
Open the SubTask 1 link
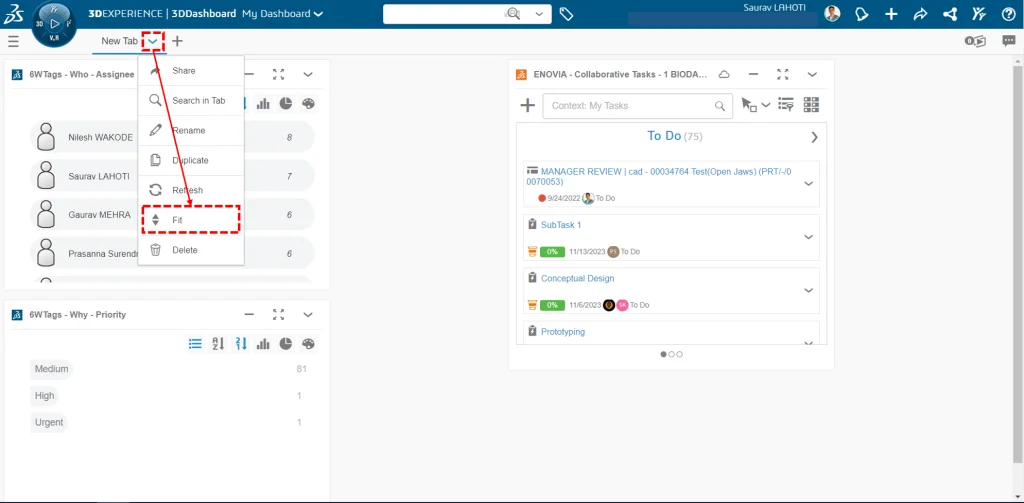[x=560, y=225]
